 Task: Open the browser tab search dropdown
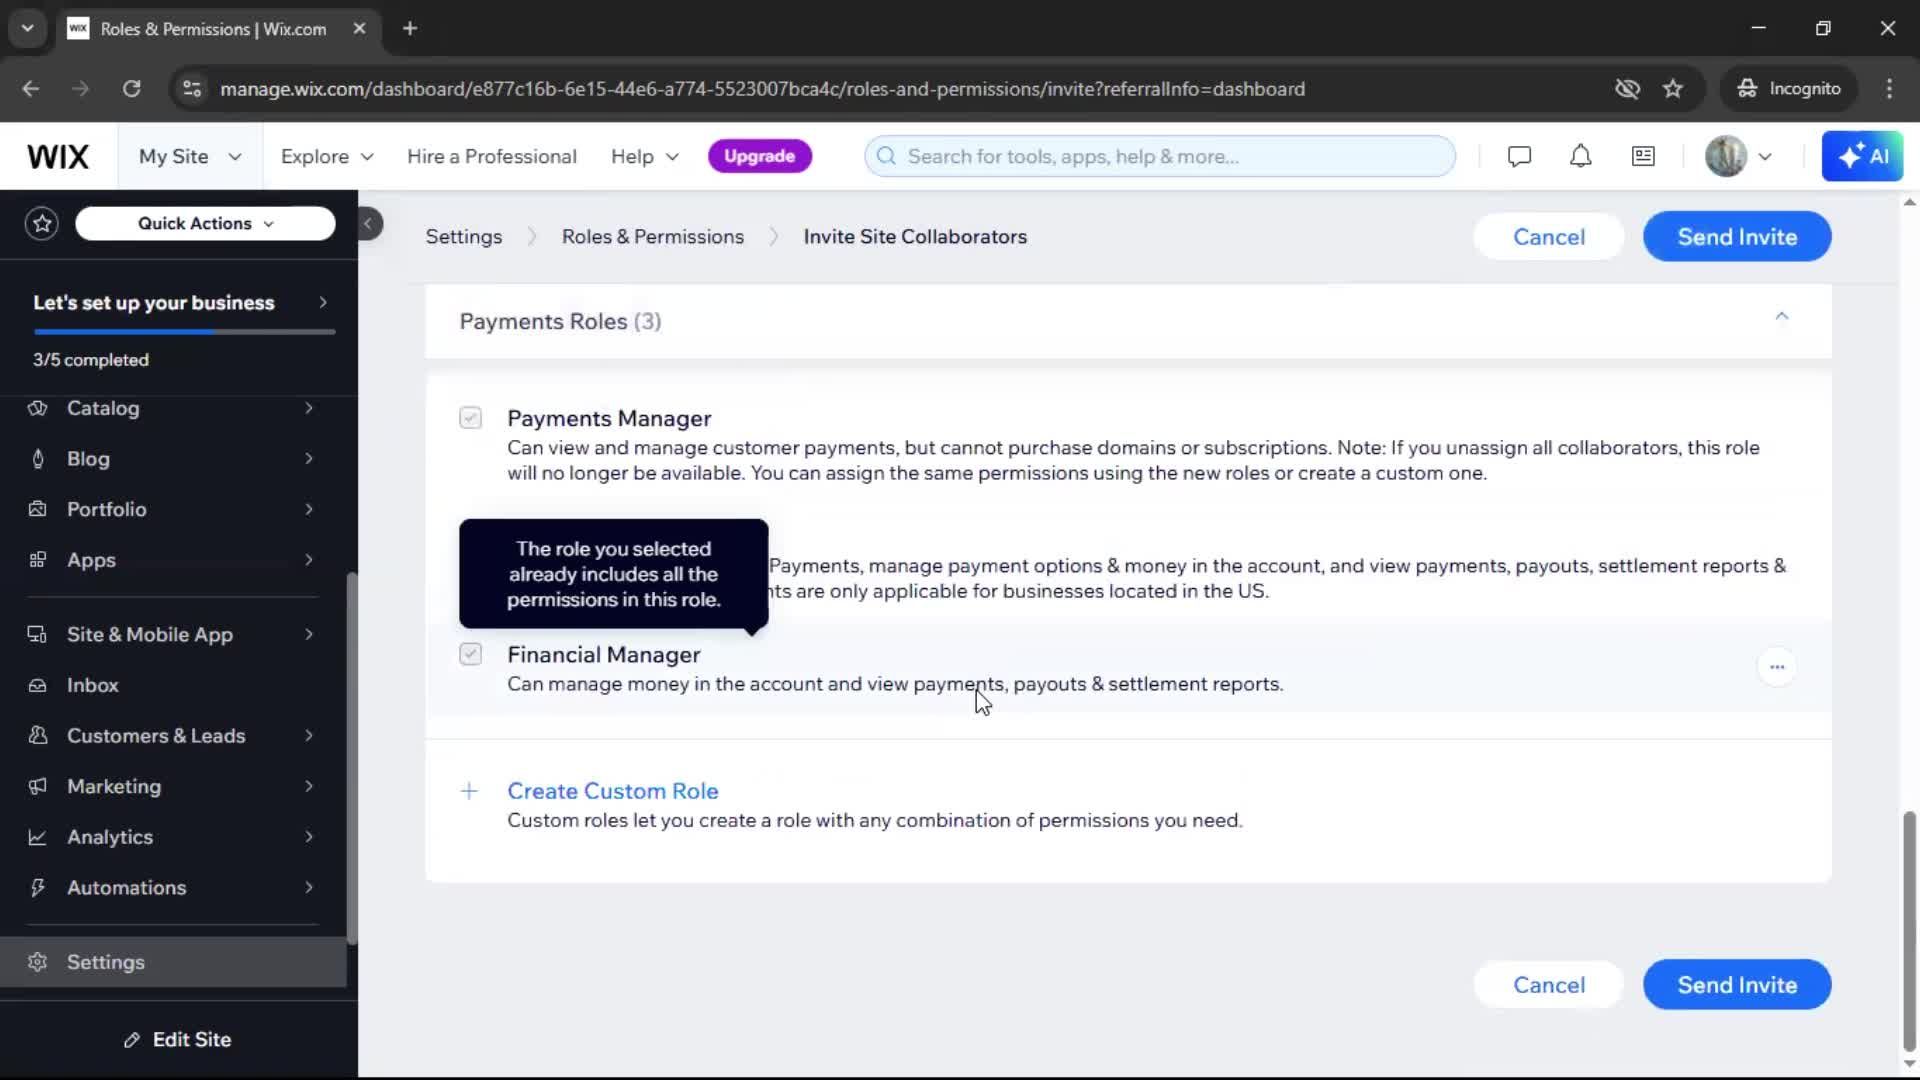coord(28,28)
